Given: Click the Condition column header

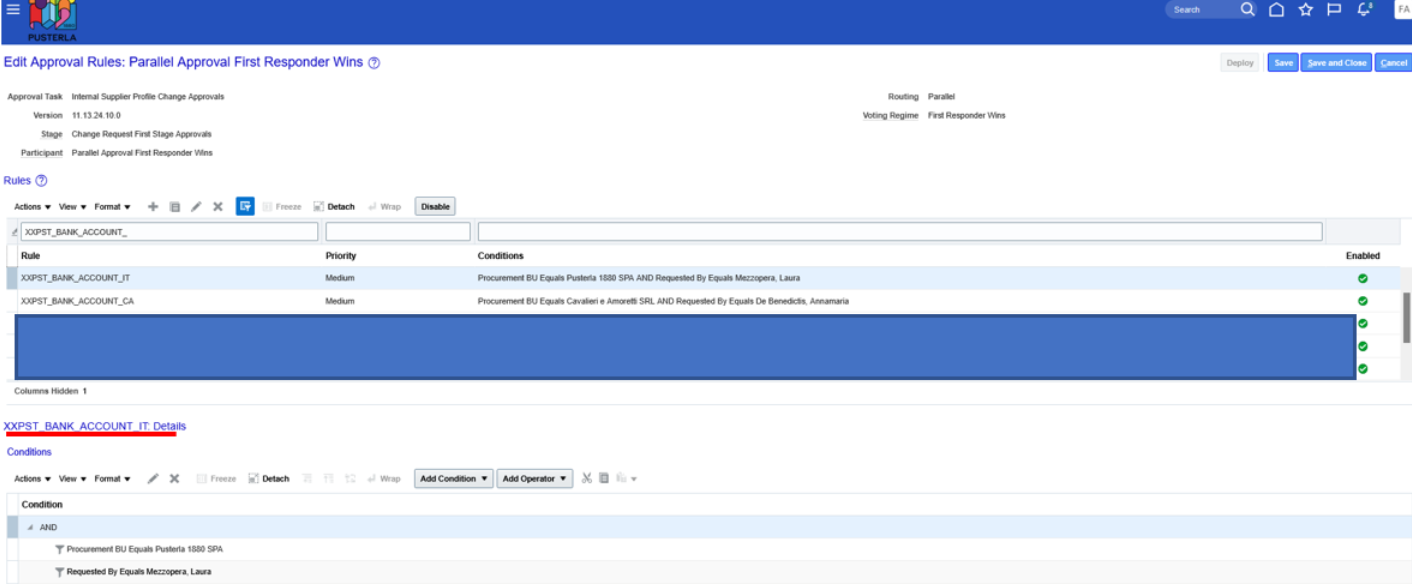Looking at the screenshot, I should (x=42, y=505).
